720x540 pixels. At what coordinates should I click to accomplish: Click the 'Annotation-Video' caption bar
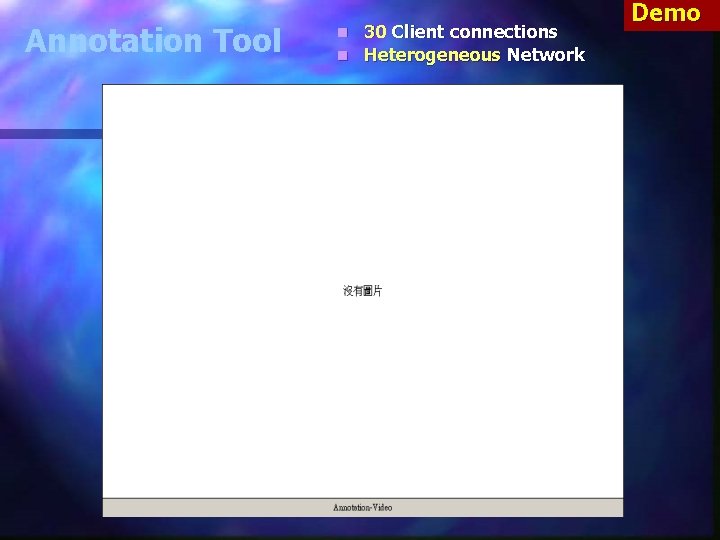[363, 507]
